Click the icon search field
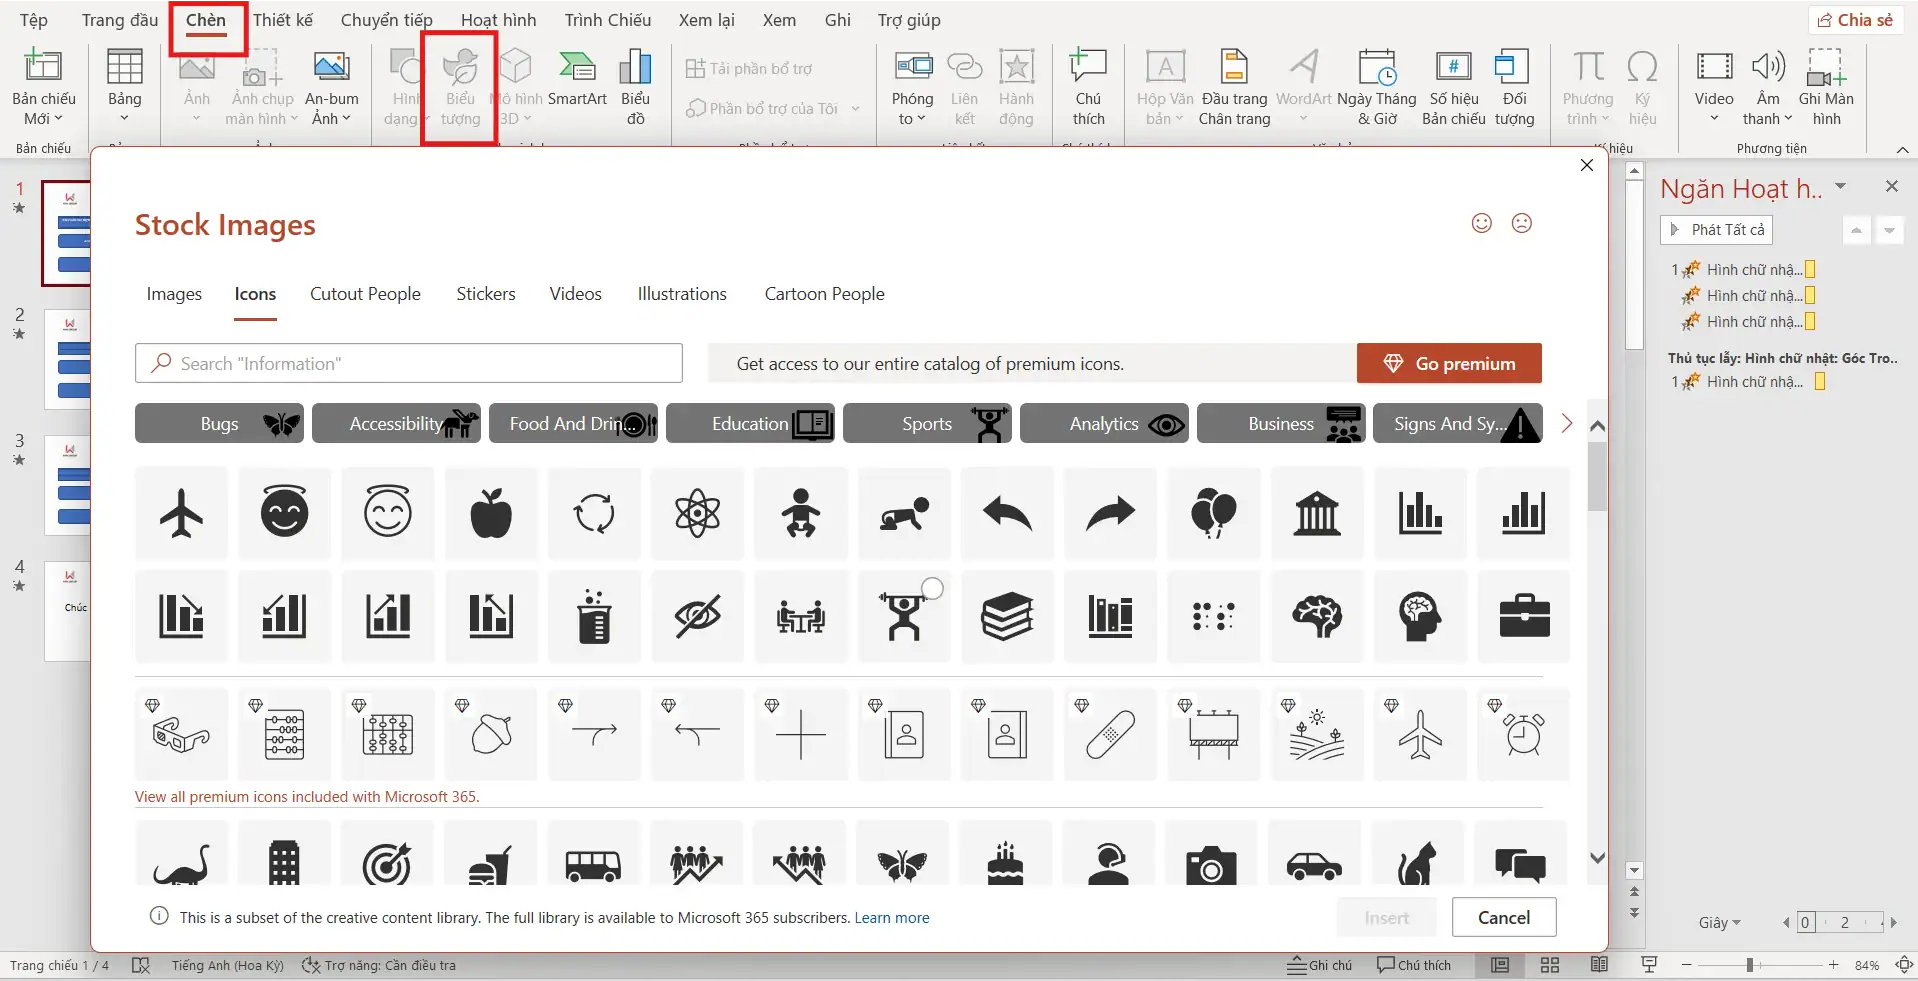 pyautogui.click(x=409, y=364)
